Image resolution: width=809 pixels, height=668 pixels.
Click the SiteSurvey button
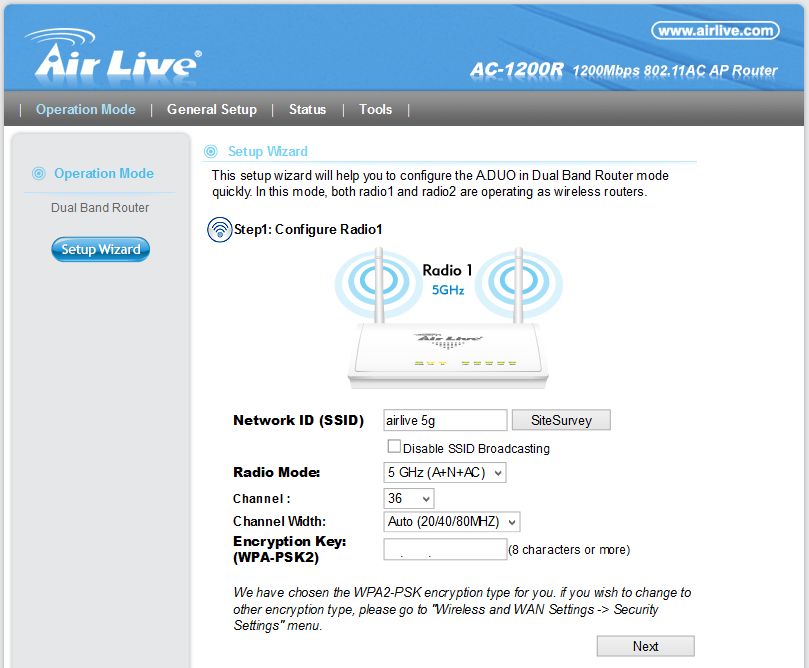(561, 420)
